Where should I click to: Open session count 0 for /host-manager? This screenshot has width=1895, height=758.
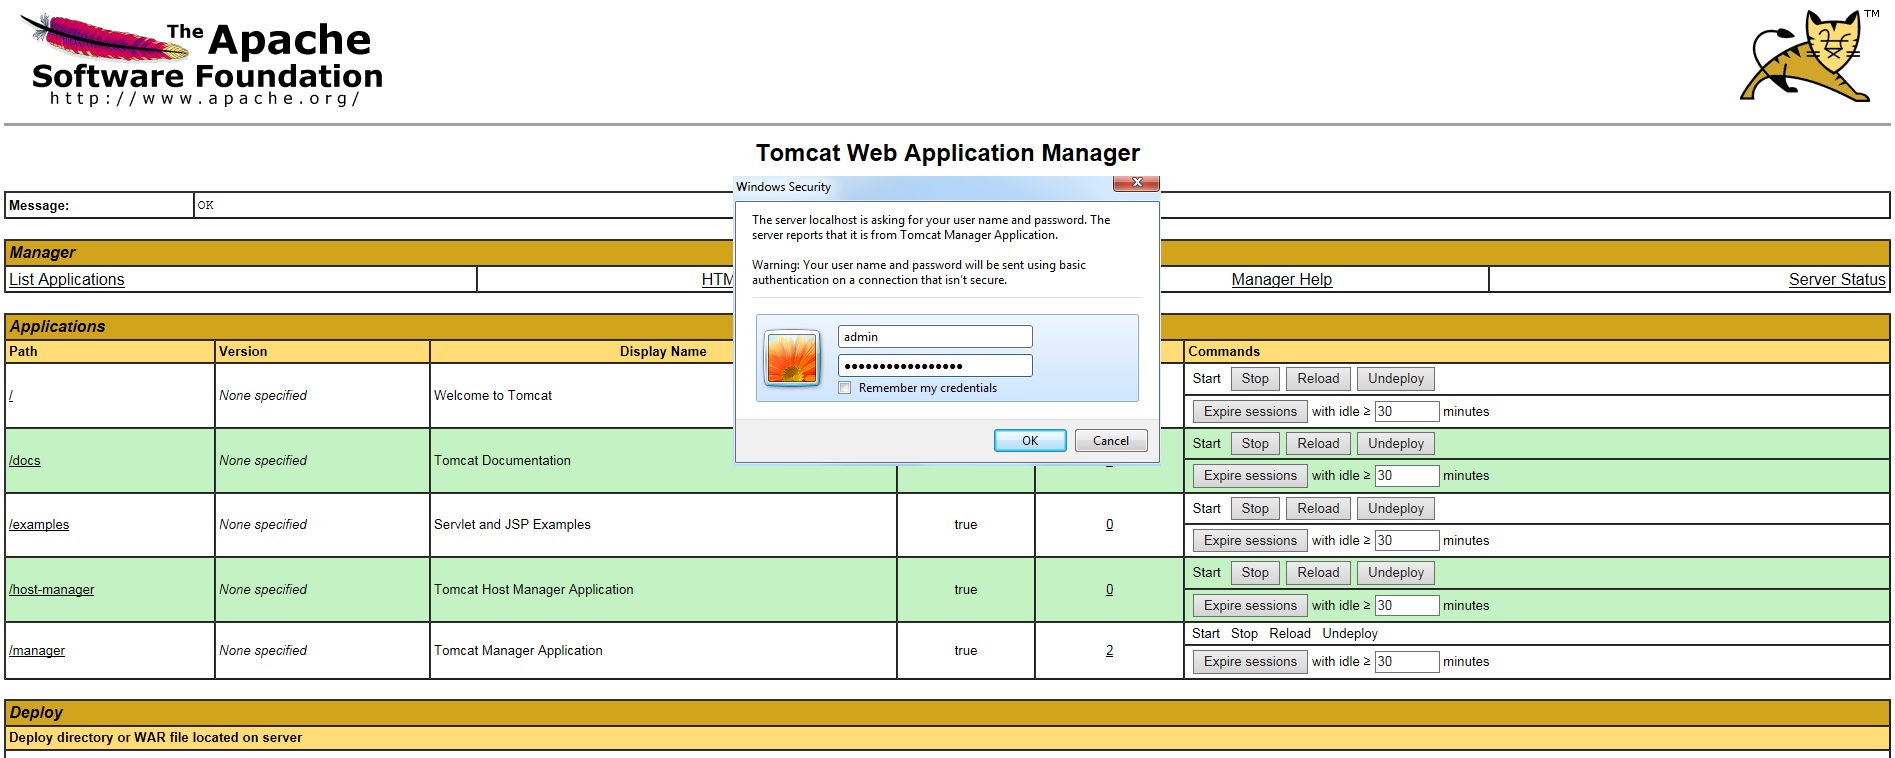pos(1110,590)
